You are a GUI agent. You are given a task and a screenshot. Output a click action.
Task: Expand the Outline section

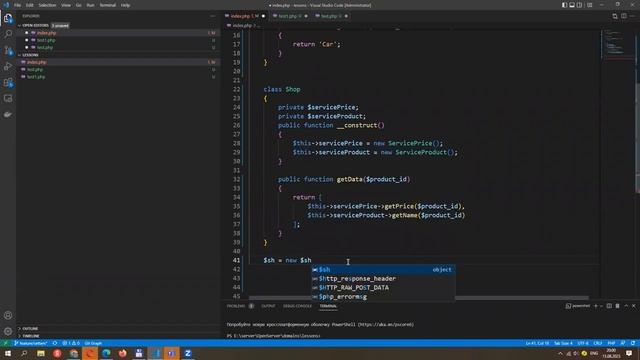click(30, 328)
